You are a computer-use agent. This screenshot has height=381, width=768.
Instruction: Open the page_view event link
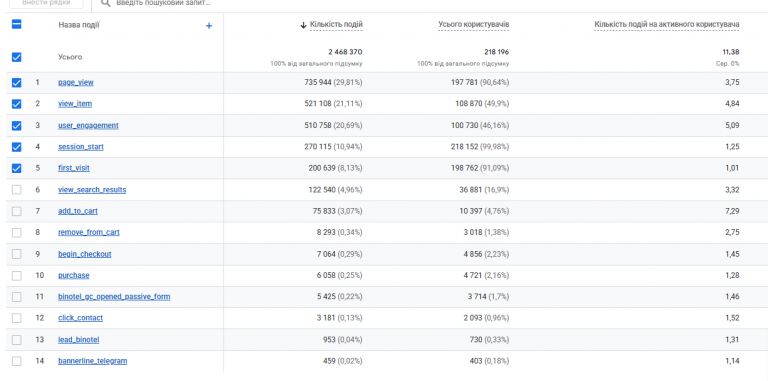click(75, 82)
